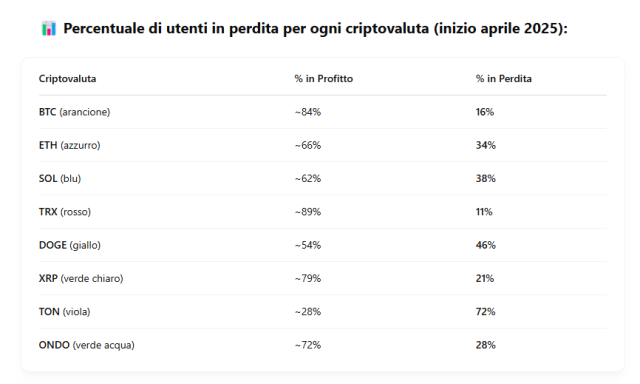Click the ~84% profit value for BTC
The height and width of the screenshot is (384, 640).
308,112
